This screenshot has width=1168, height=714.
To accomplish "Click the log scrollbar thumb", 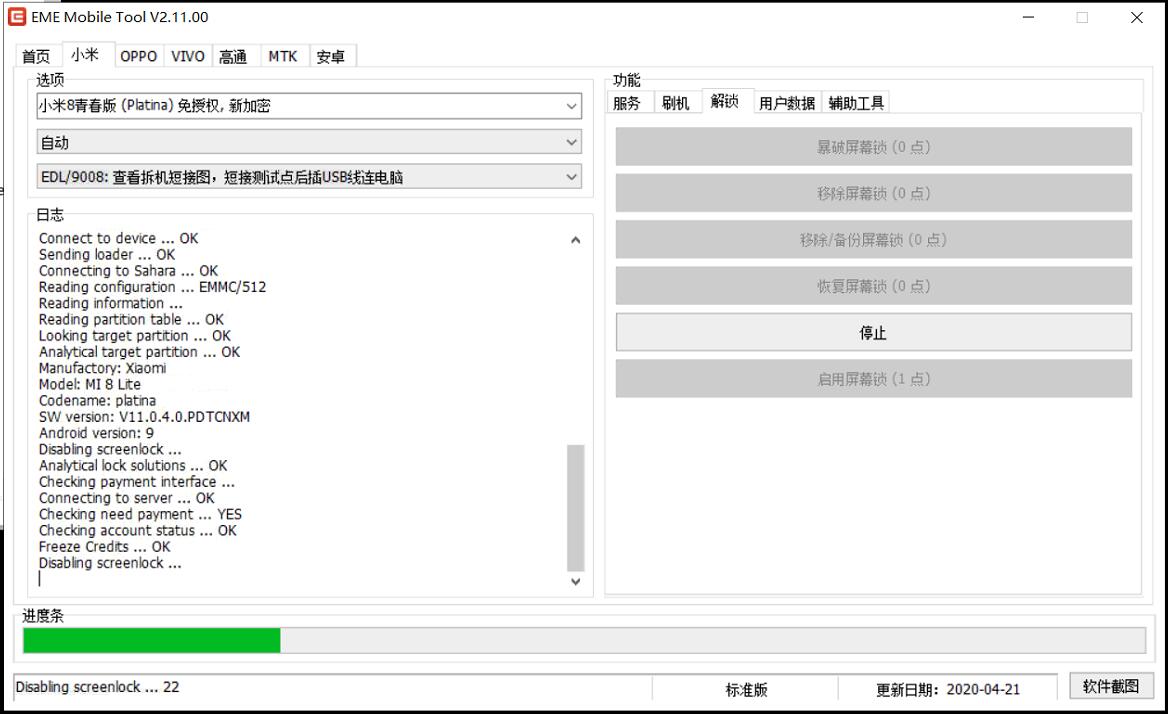I will pos(575,508).
